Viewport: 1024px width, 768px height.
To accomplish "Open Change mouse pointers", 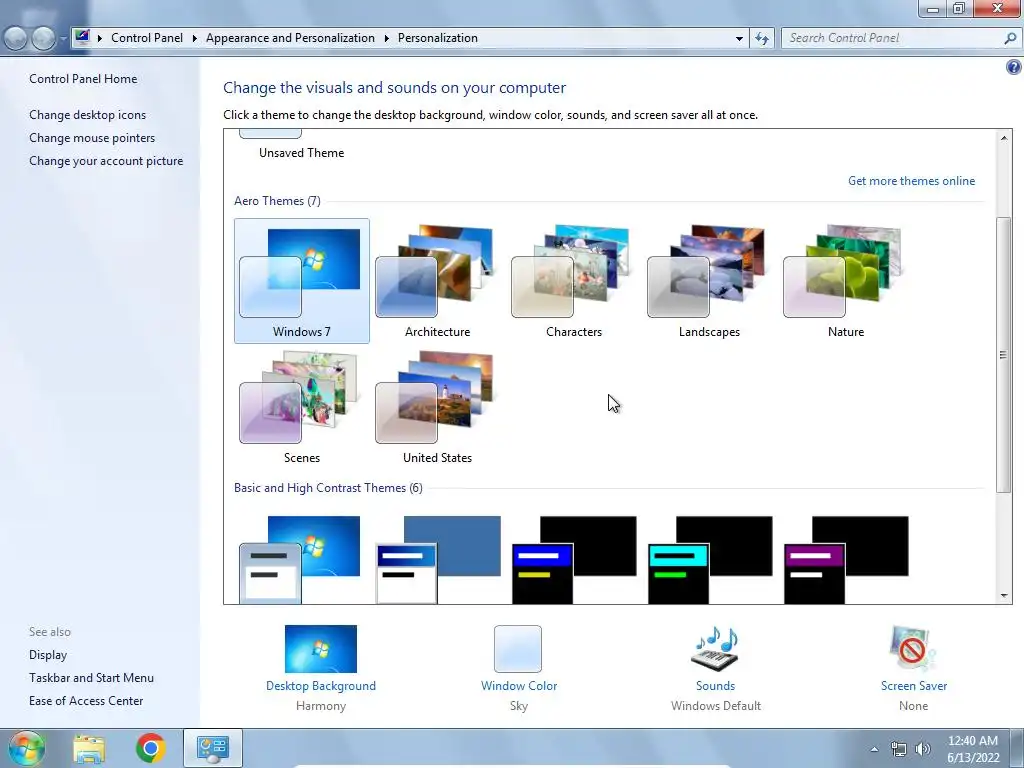I will click(x=92, y=138).
